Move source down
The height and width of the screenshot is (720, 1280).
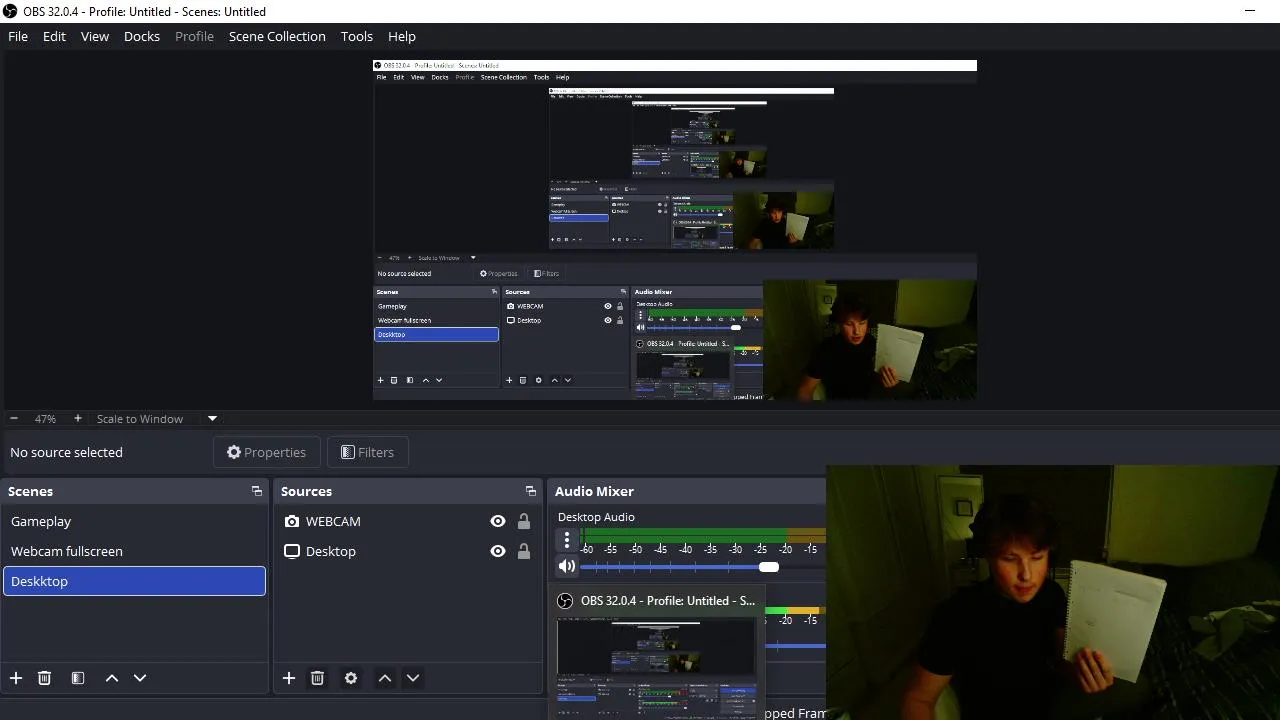tap(413, 678)
